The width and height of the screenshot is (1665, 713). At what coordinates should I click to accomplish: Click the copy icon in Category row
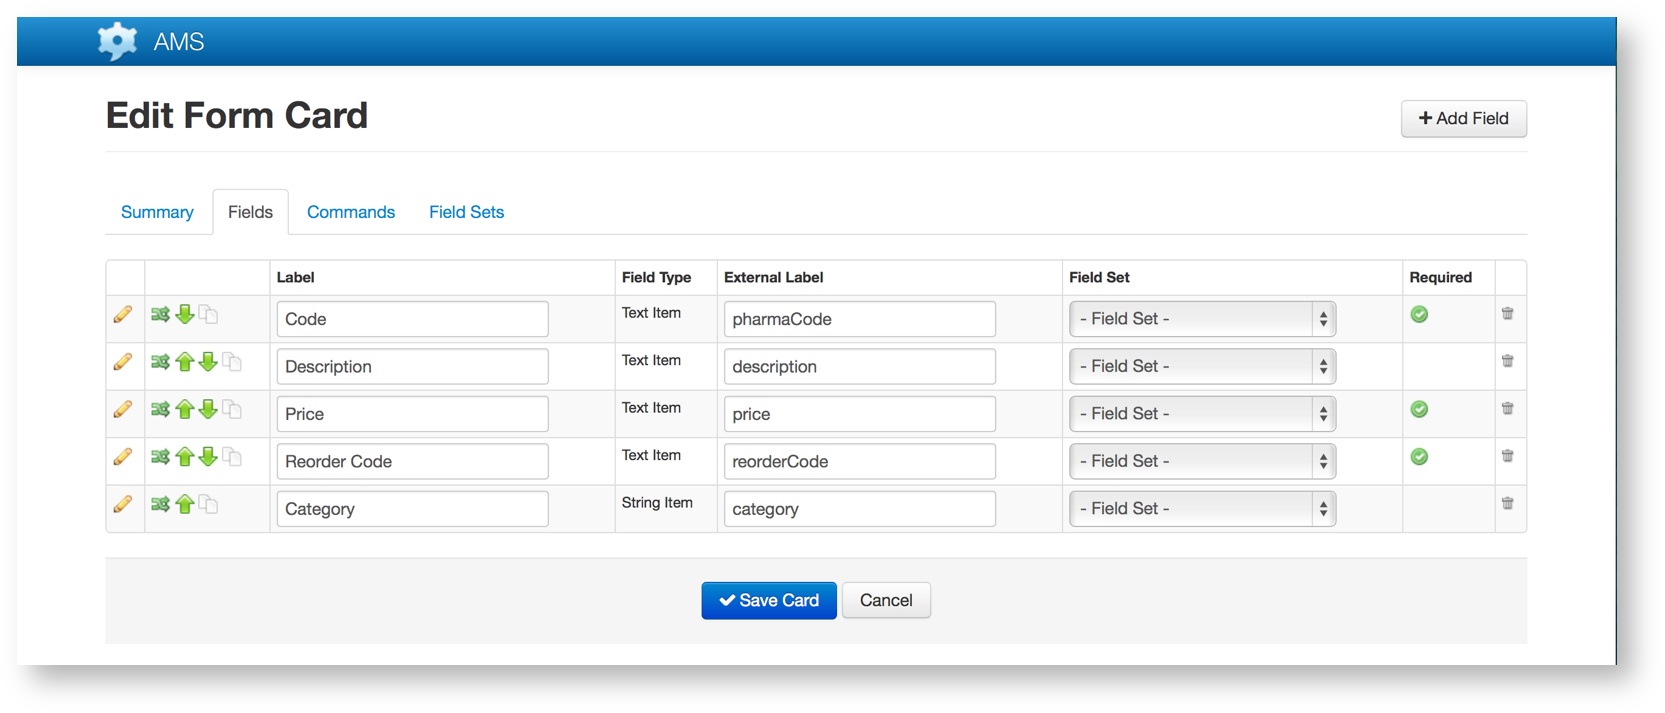pos(208,504)
